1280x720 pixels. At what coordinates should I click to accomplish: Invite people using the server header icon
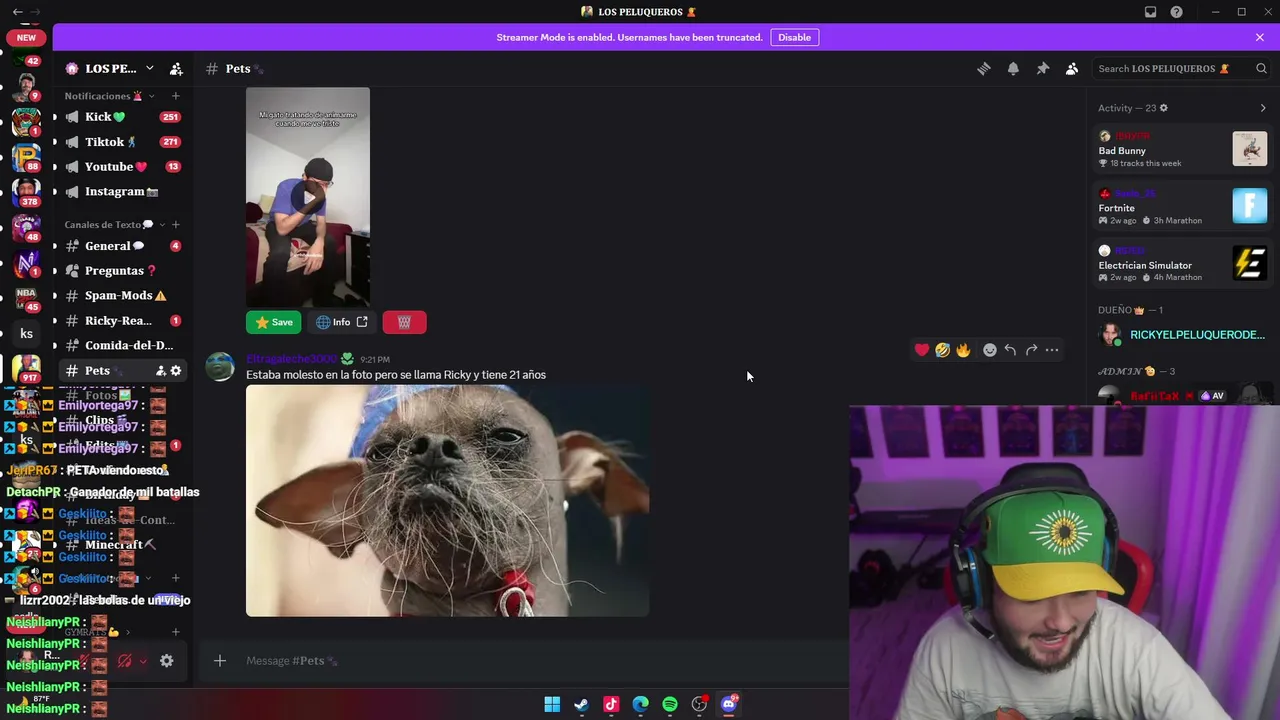point(176,69)
